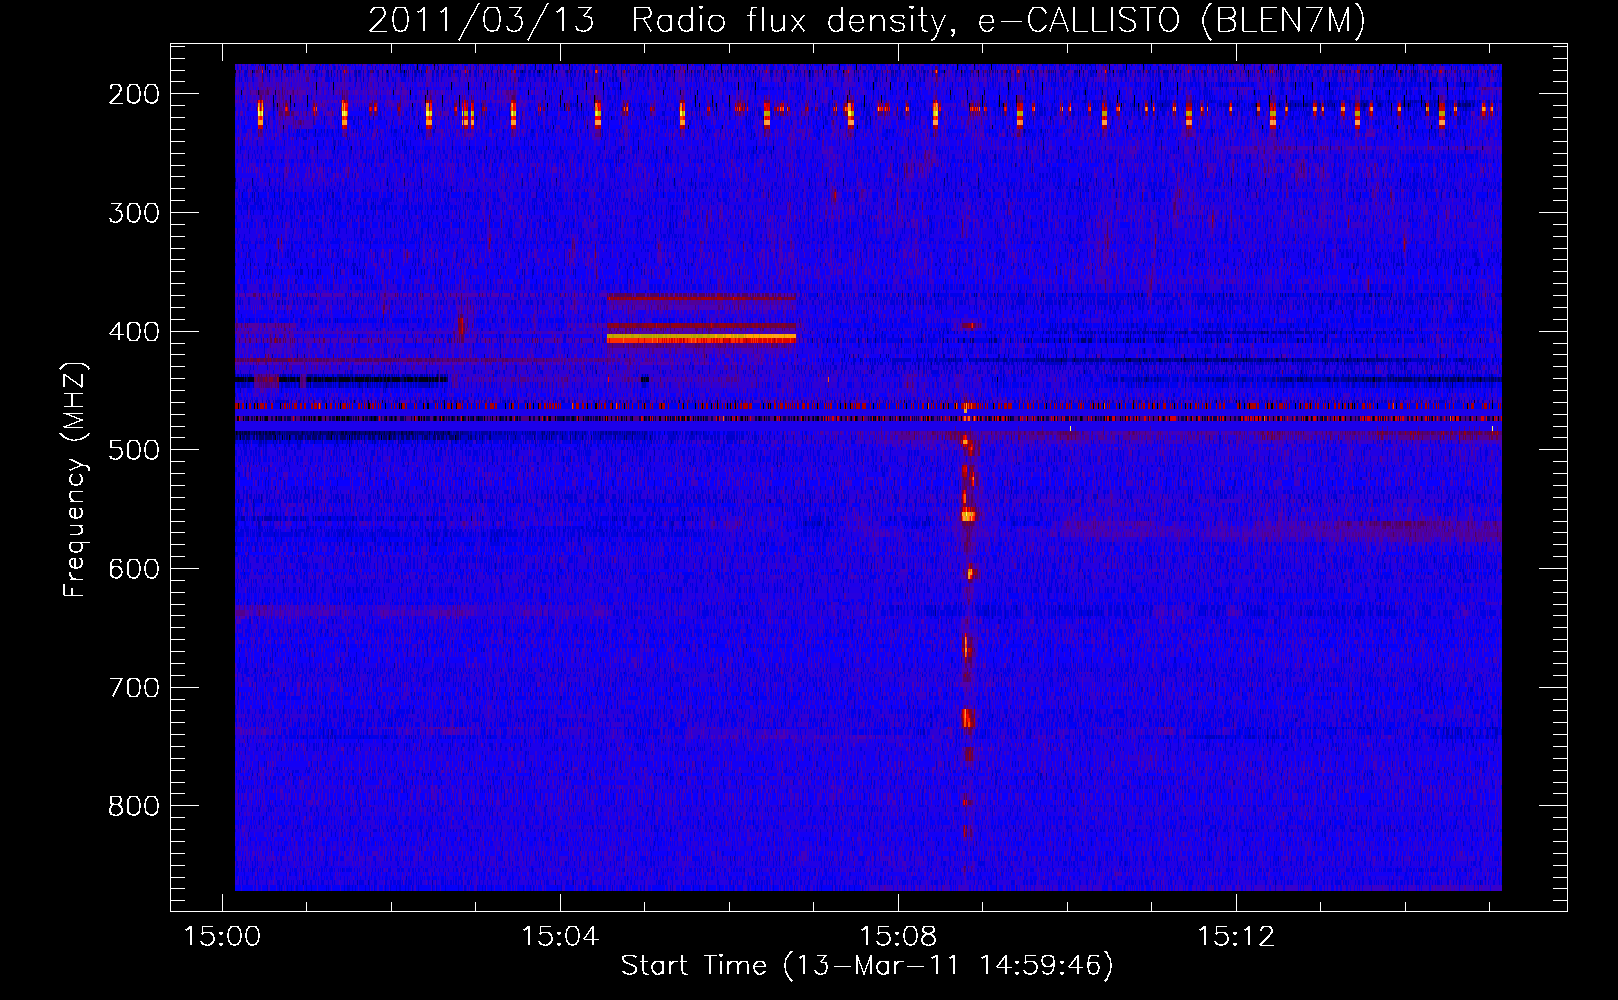Screen dimensions: 1618x1000
Task: Click the 15:08 time tick label
Action: pyautogui.click(x=898, y=937)
